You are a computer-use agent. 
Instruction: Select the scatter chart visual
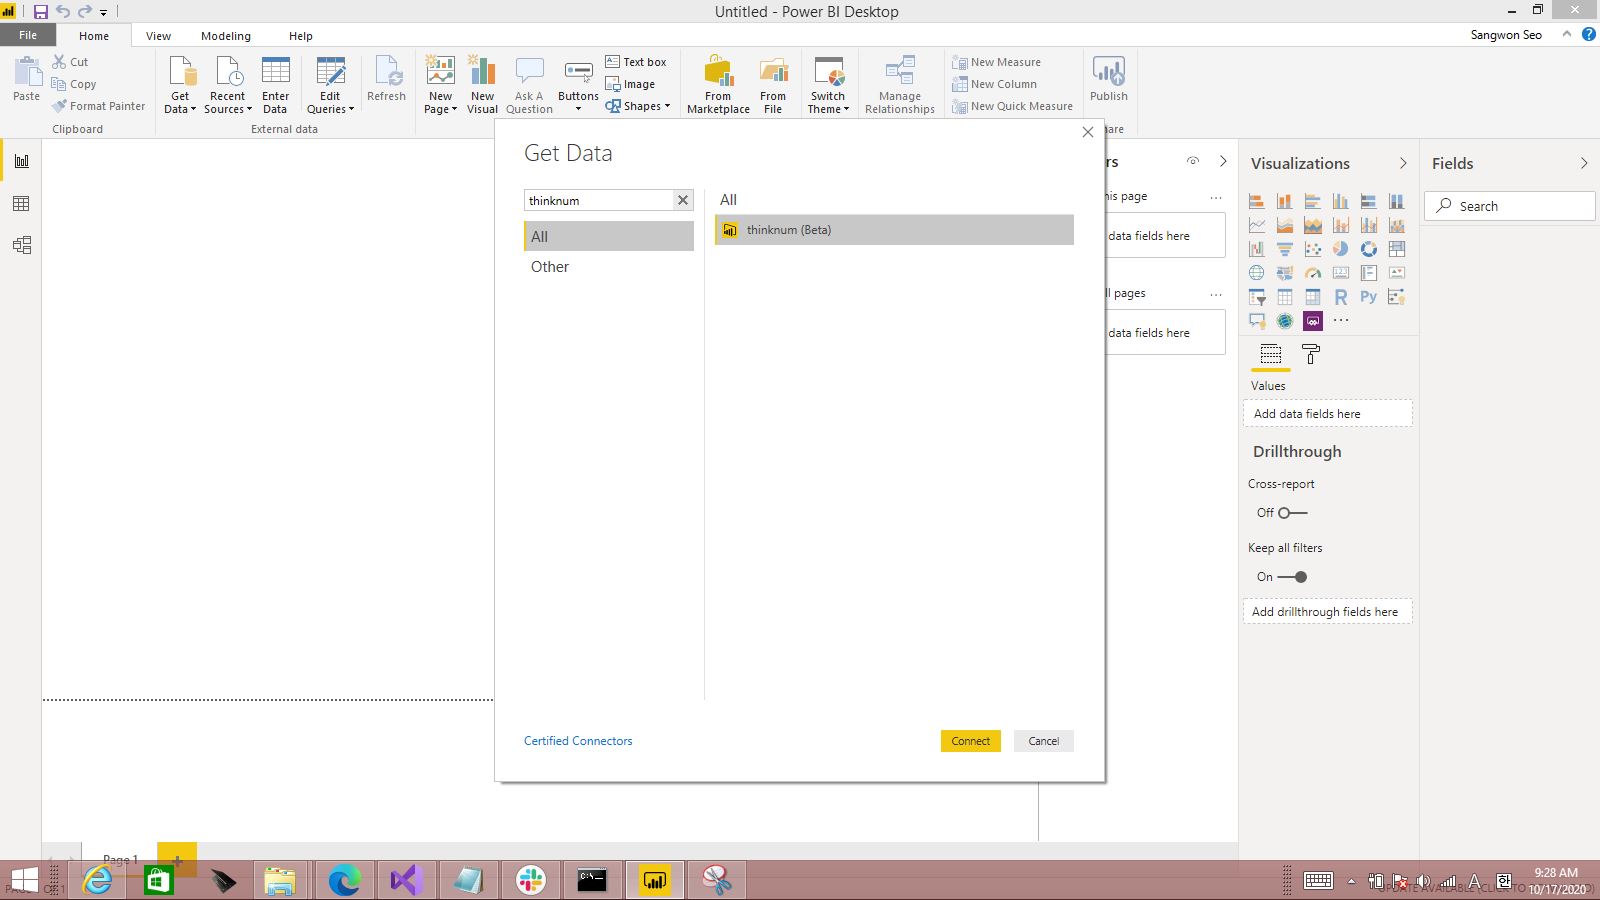click(x=1313, y=249)
